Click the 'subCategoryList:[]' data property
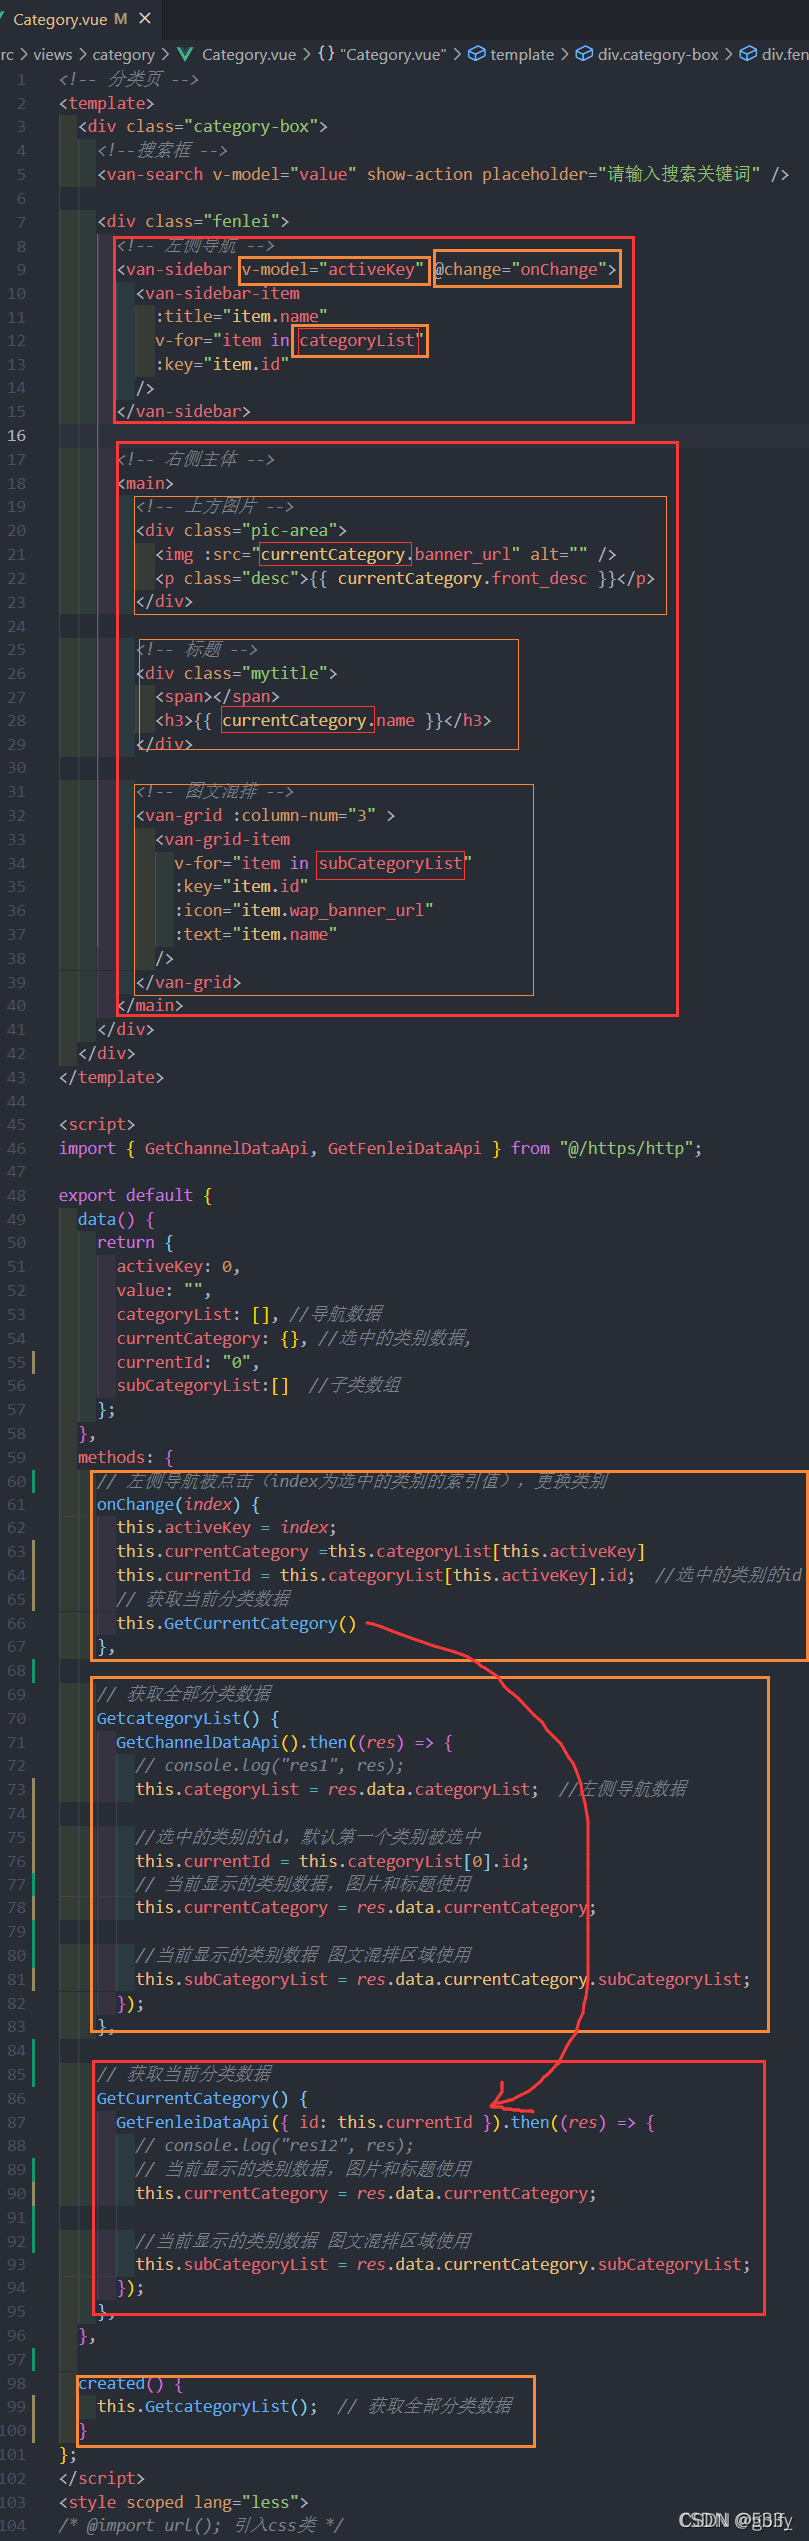809x2541 pixels. click(x=203, y=1385)
